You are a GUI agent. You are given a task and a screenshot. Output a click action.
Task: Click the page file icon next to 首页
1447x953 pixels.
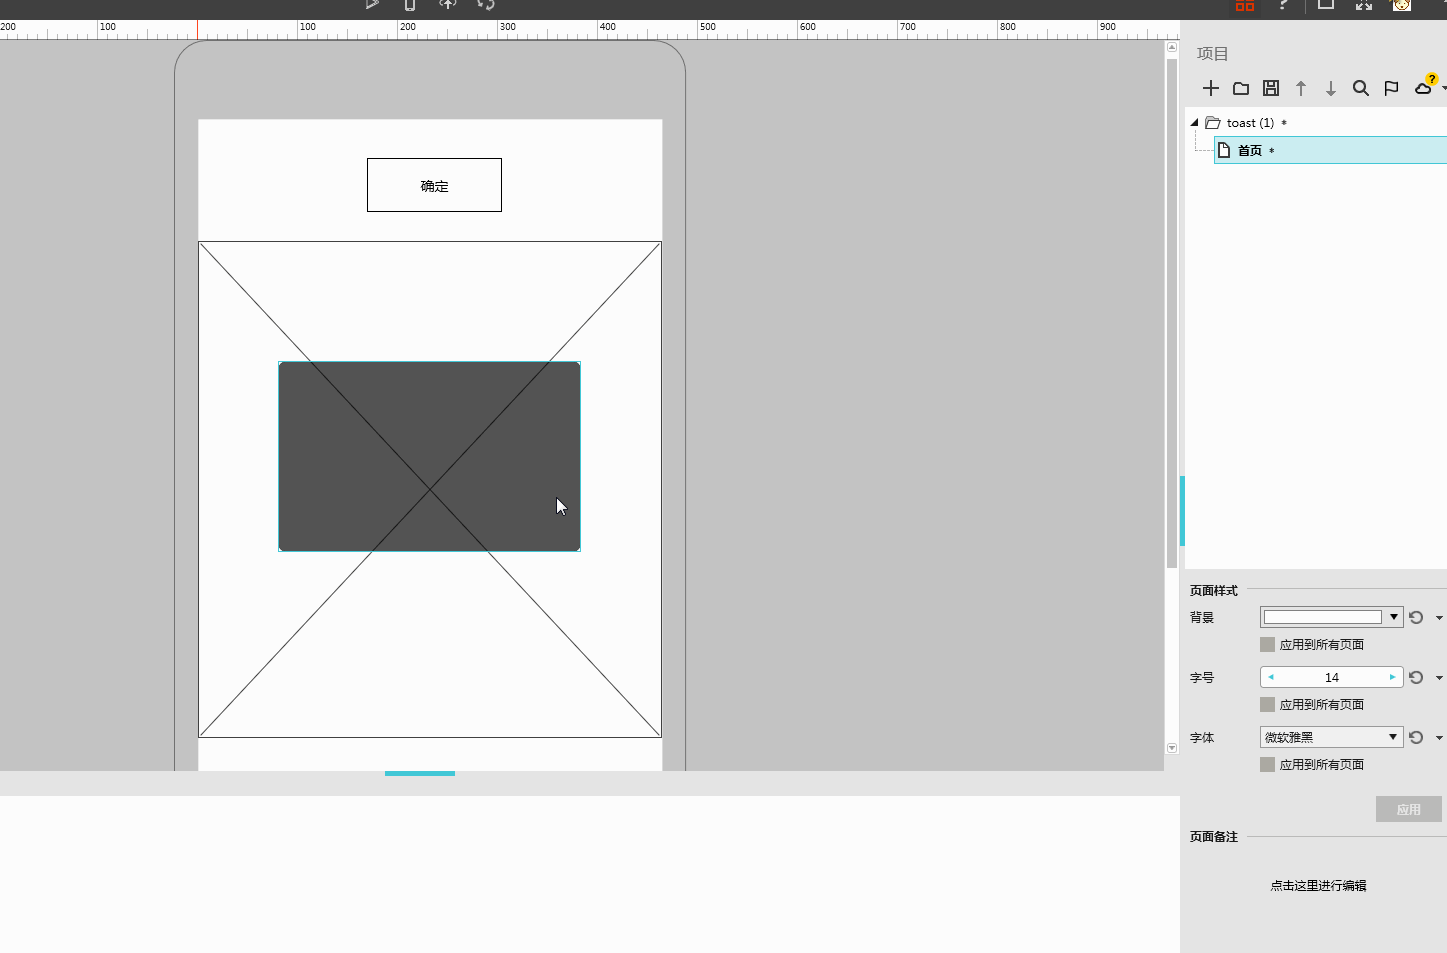[x=1224, y=150]
